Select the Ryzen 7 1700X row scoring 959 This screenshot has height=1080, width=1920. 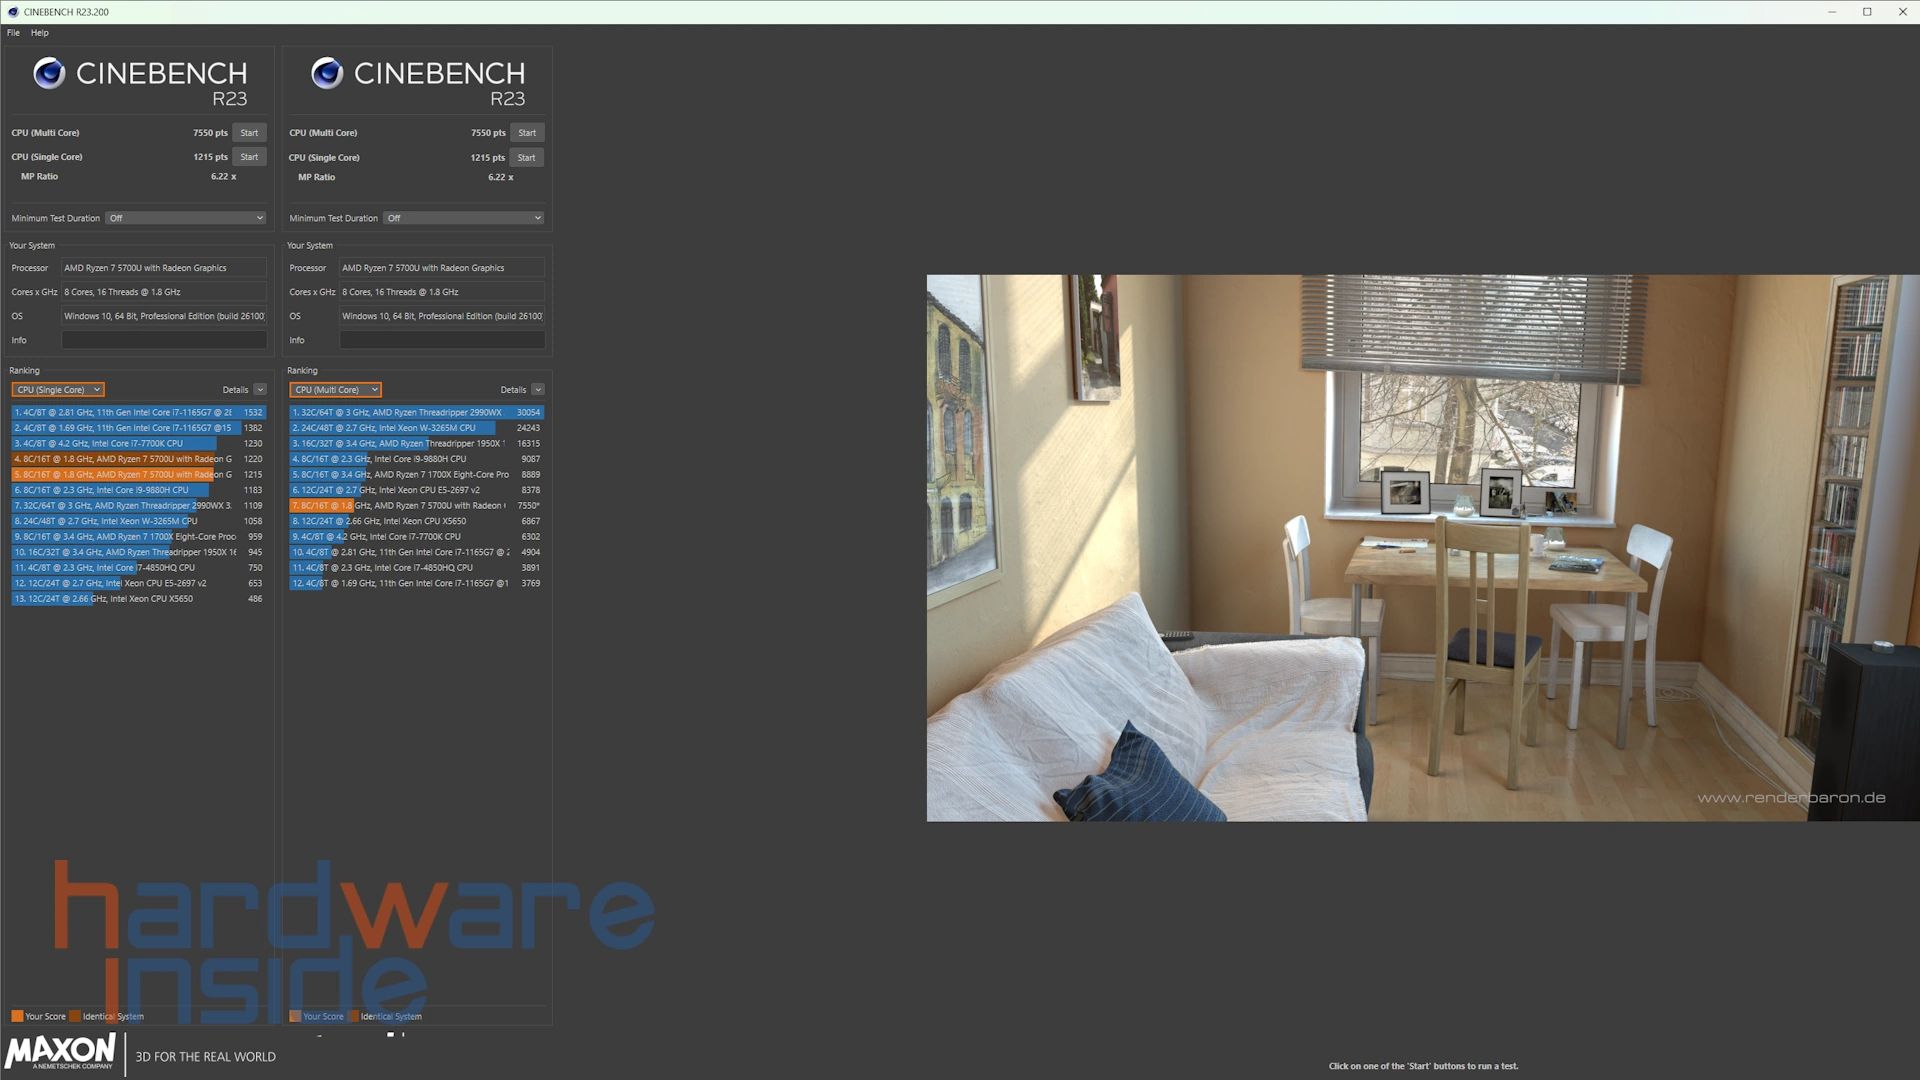tap(139, 536)
